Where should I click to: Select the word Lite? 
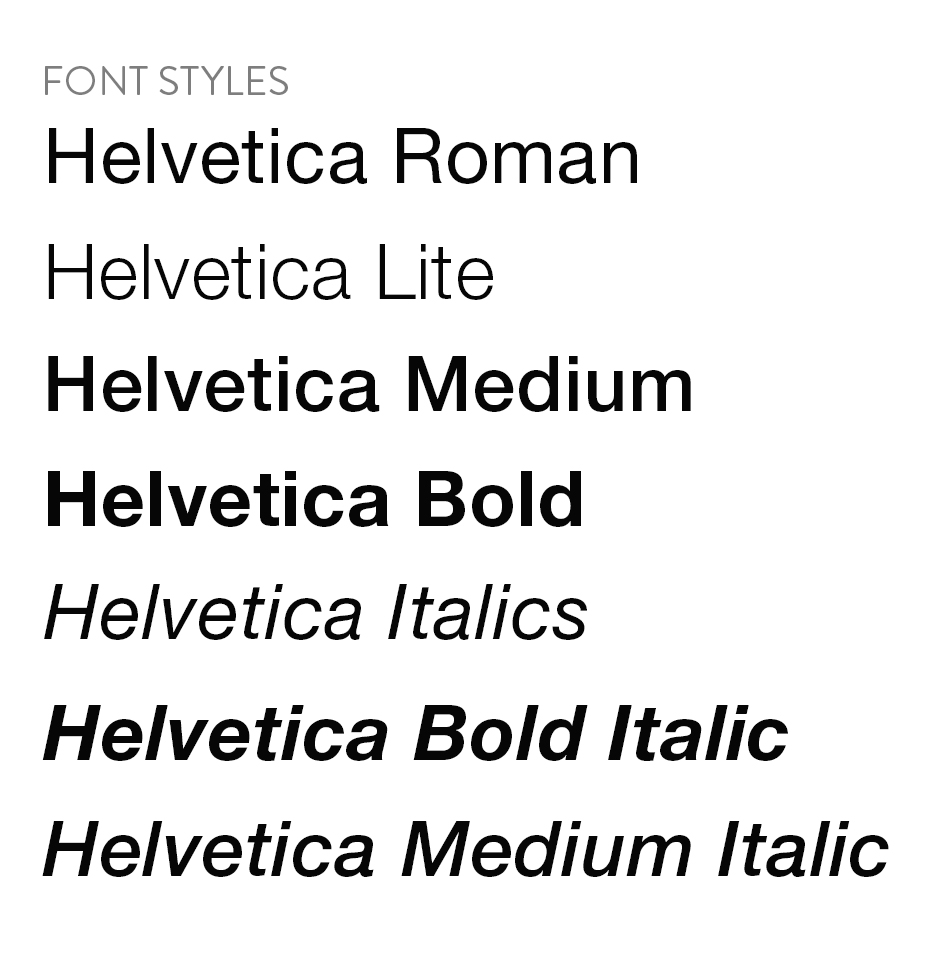pyautogui.click(x=435, y=273)
